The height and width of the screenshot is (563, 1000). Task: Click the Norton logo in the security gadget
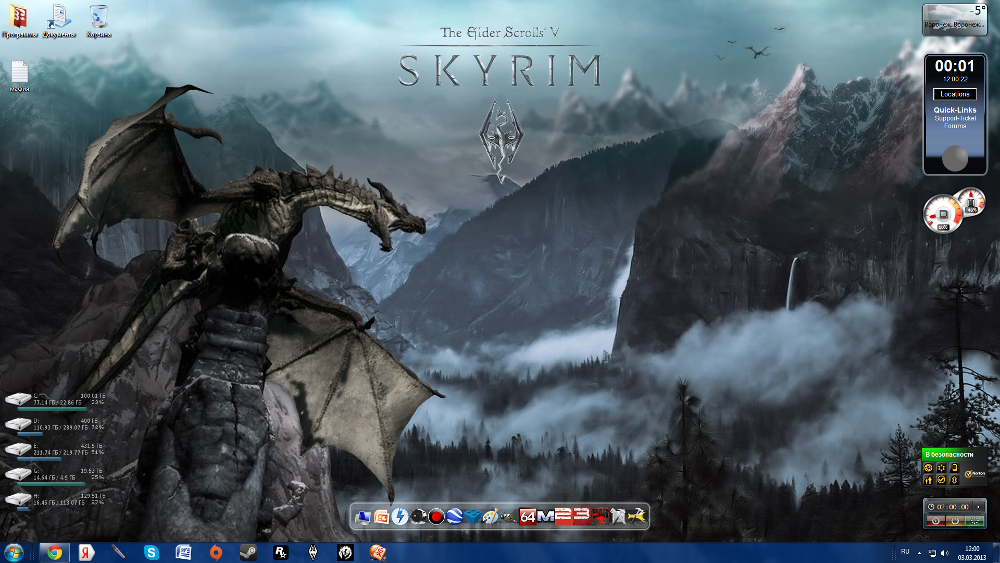pyautogui.click(x=975, y=474)
